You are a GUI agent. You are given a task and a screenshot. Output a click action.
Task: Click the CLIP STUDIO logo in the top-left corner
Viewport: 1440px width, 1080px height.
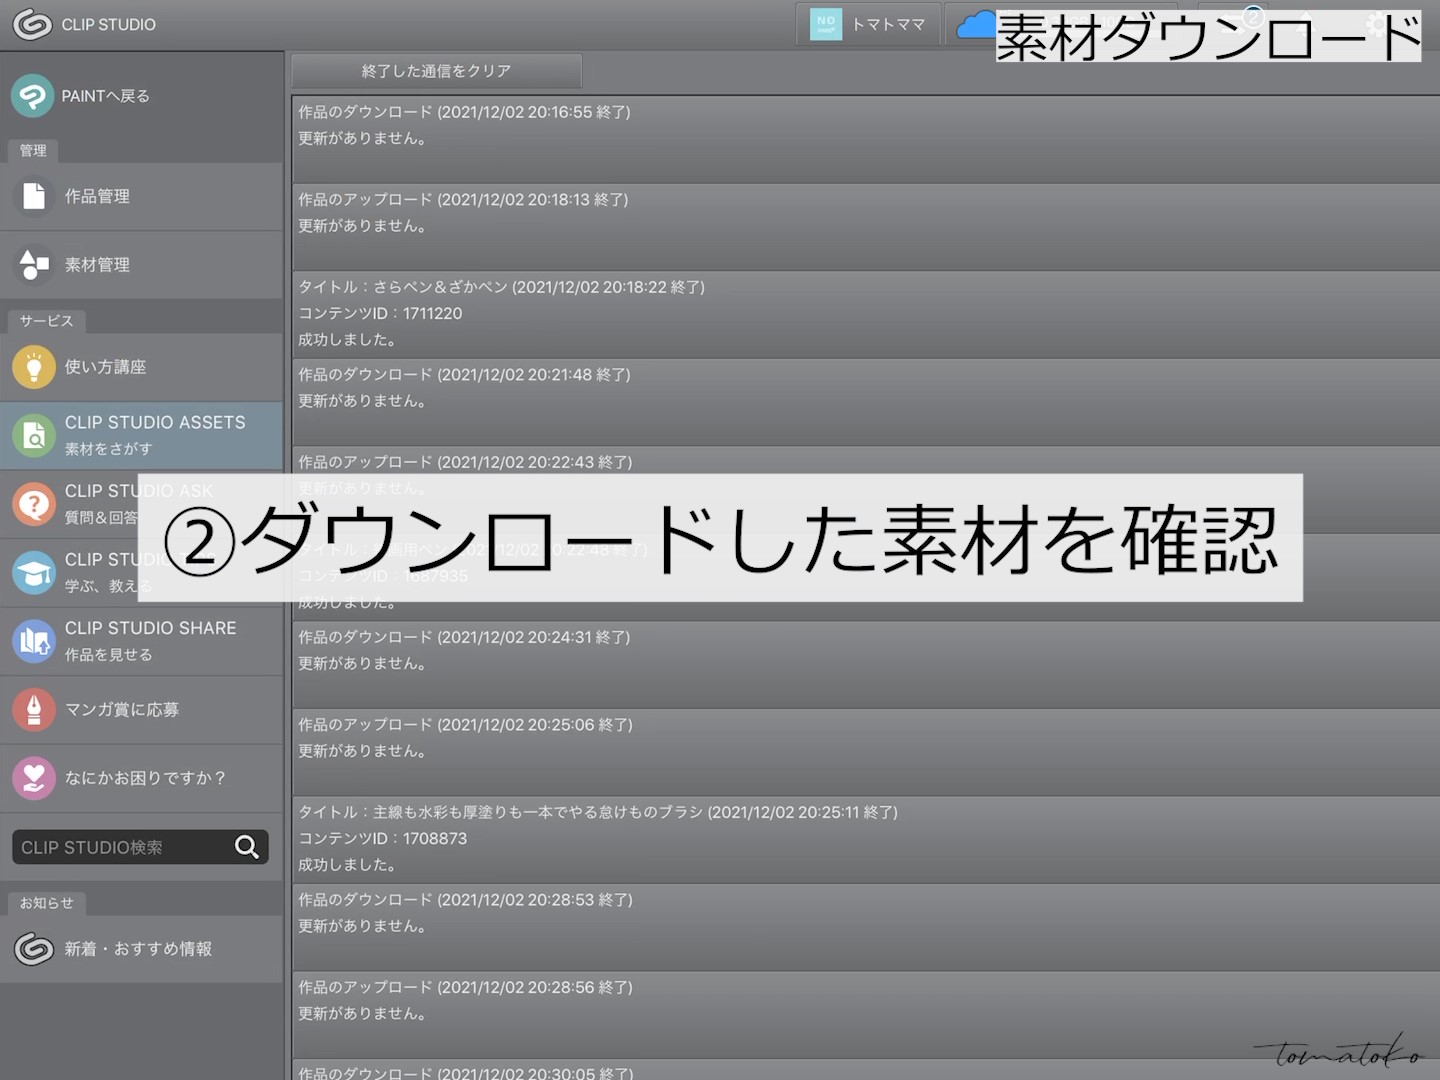32,24
